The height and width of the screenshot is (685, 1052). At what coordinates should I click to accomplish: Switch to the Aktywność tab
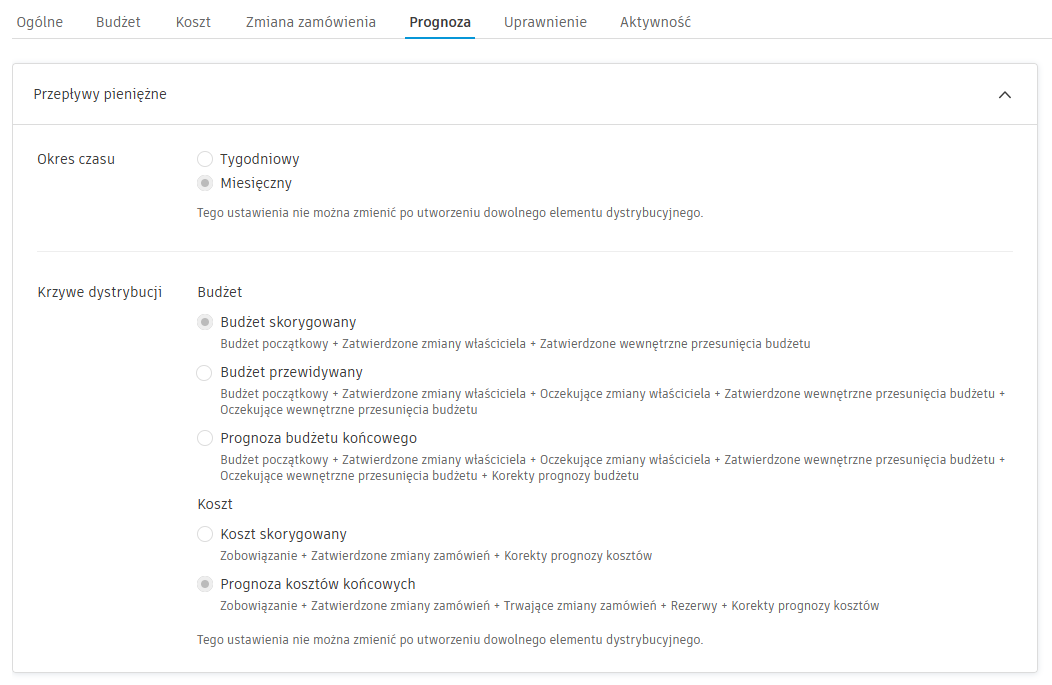pos(655,22)
